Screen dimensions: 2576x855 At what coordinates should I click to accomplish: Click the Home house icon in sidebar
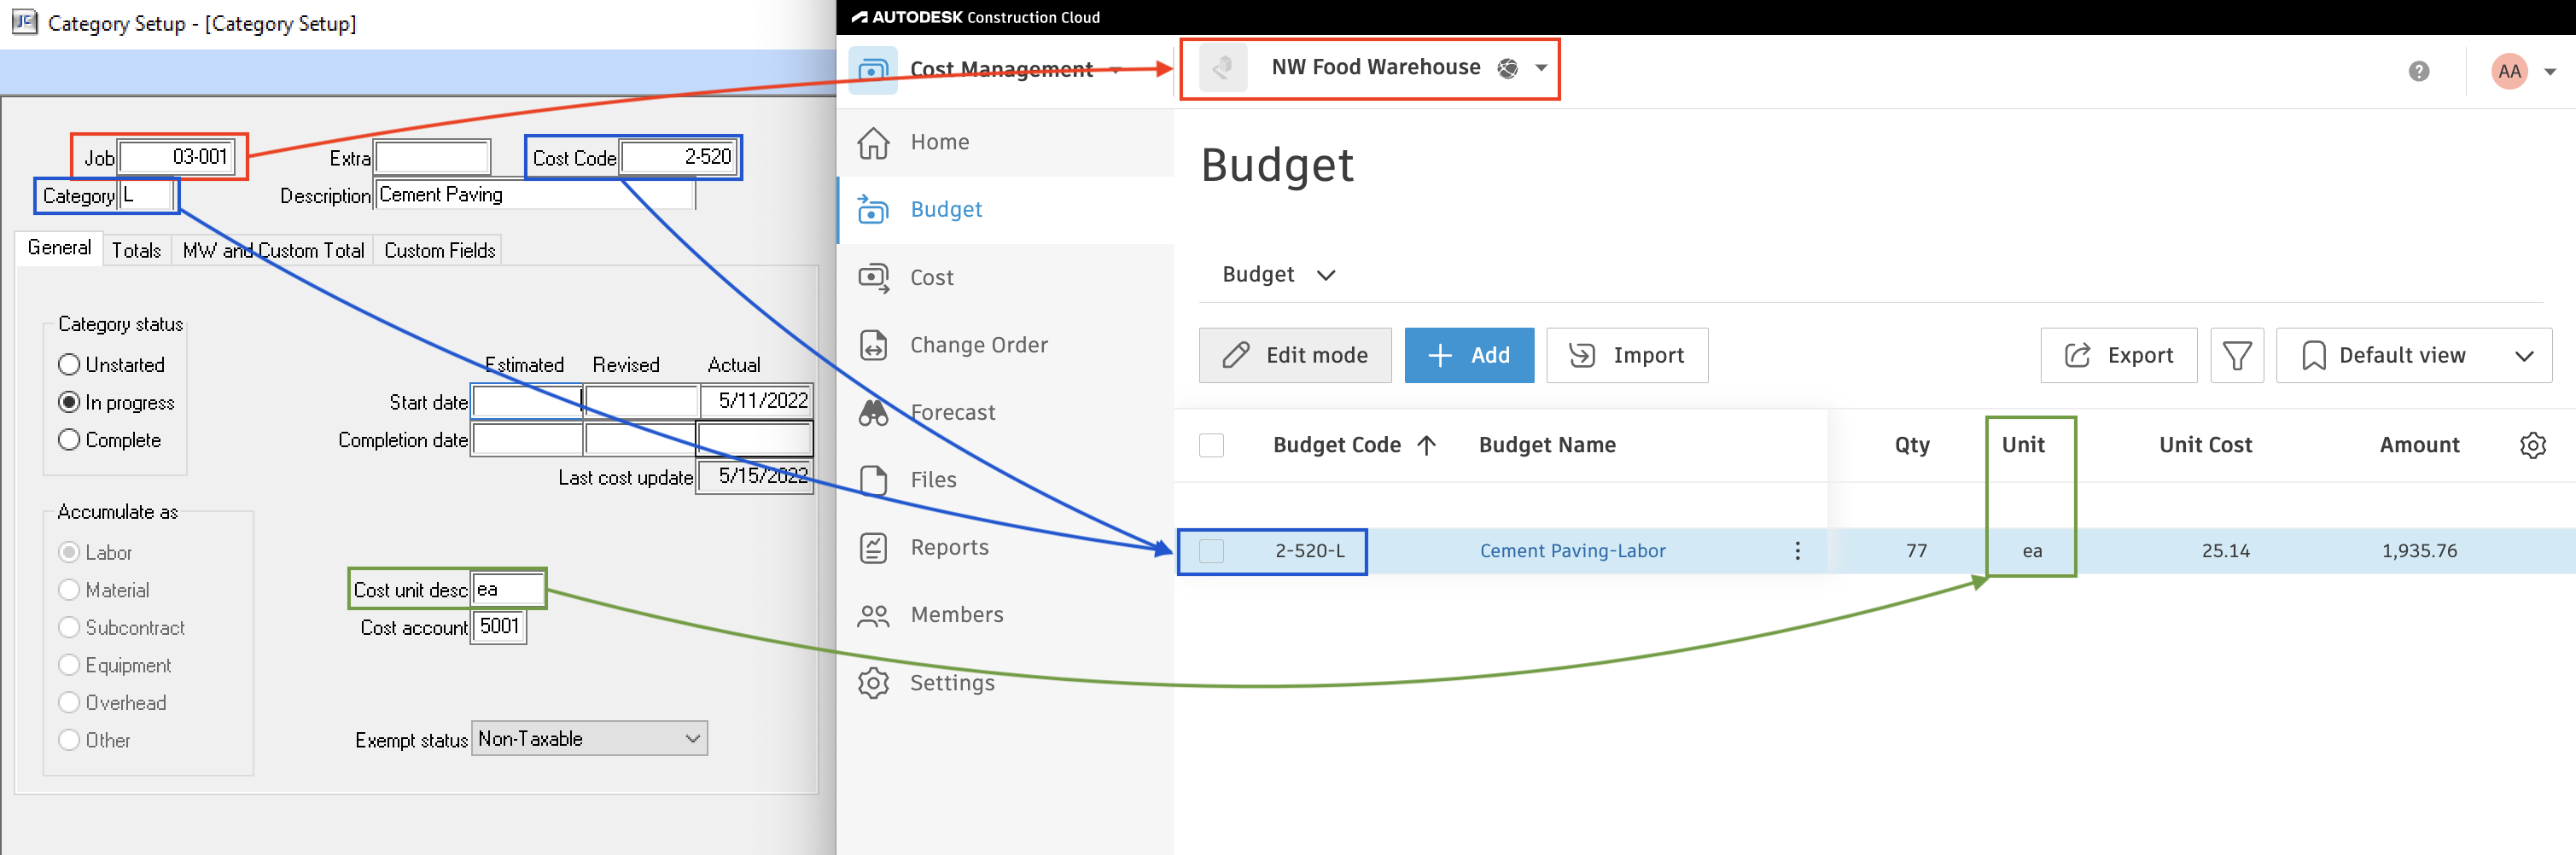(x=873, y=143)
